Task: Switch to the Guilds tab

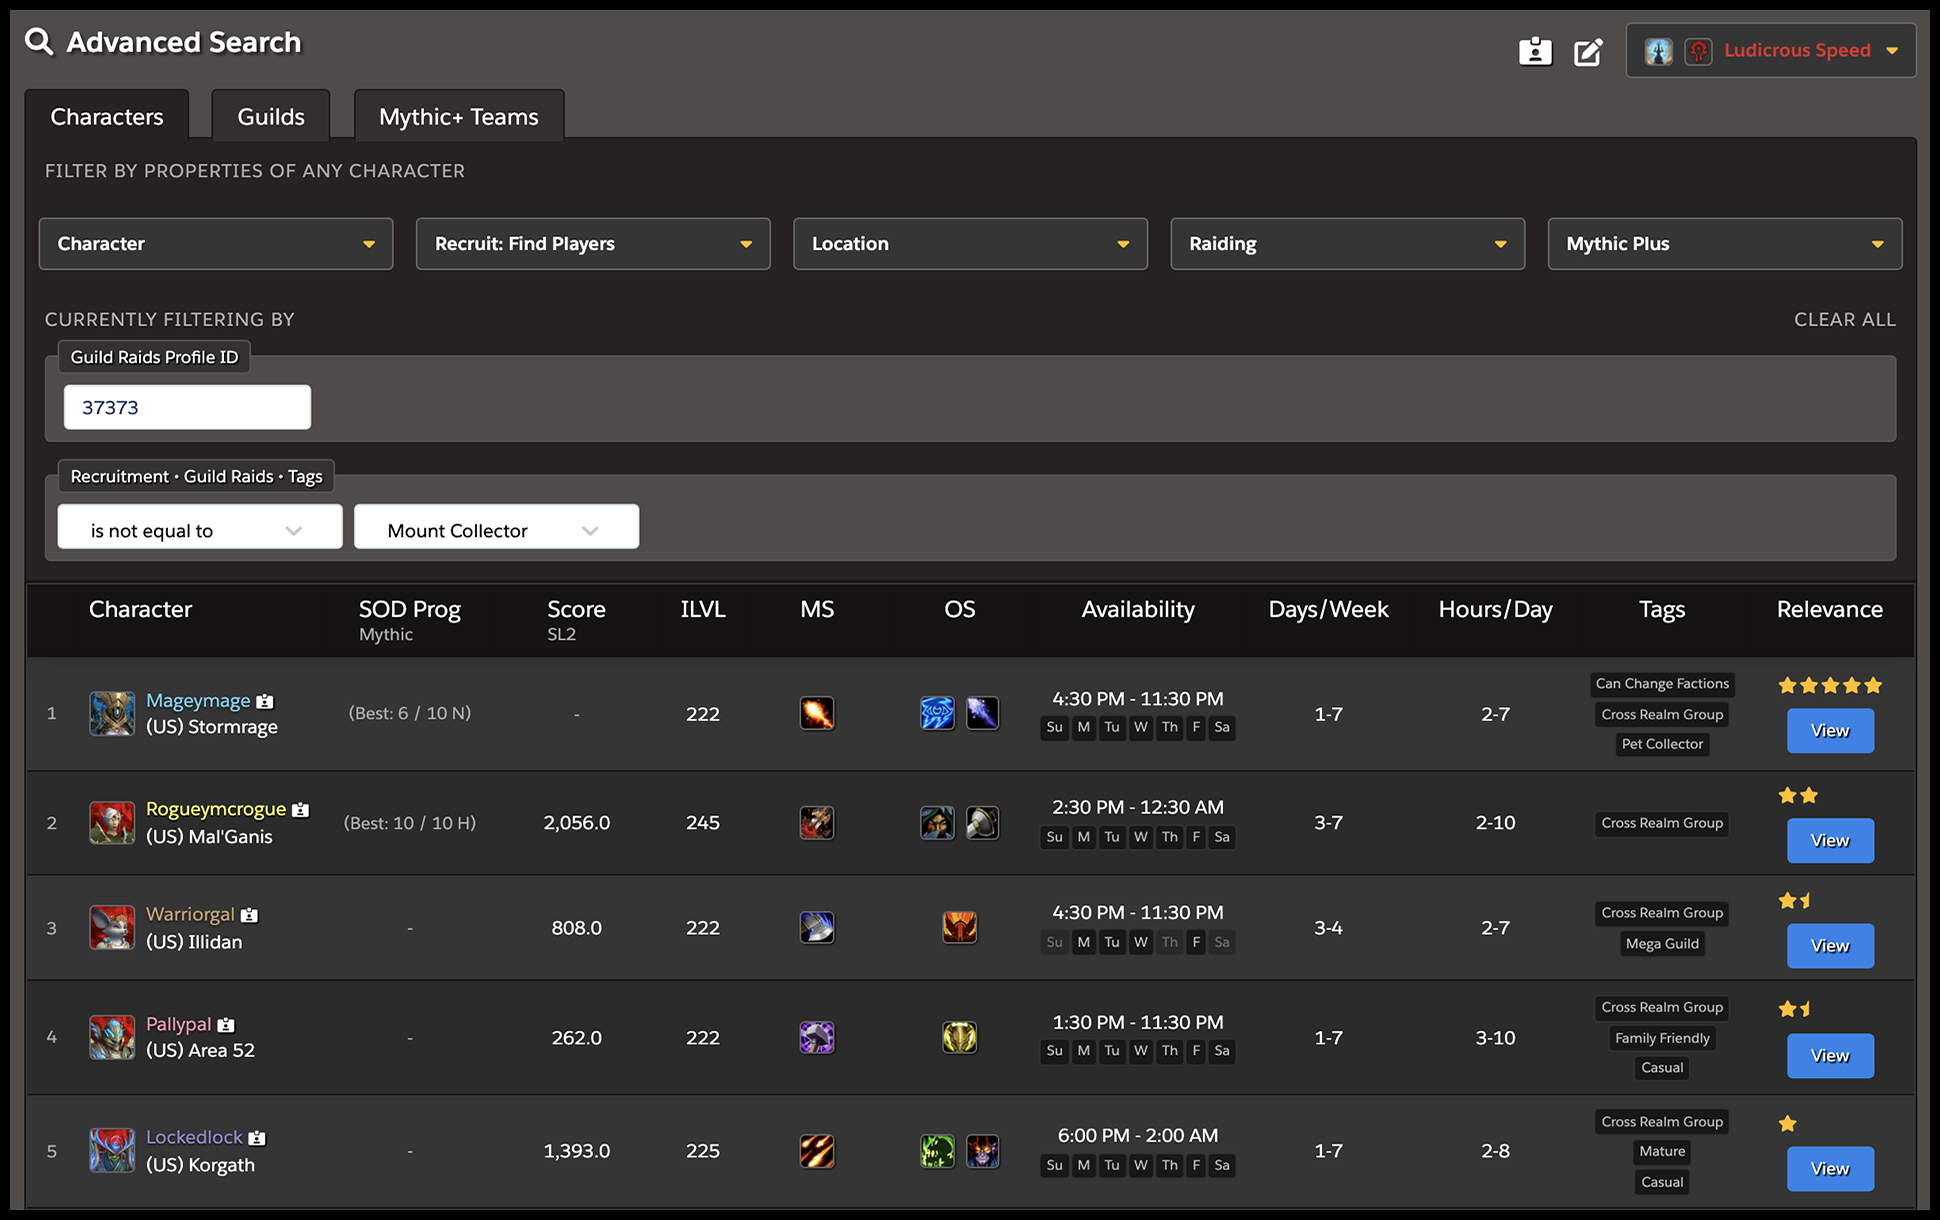Action: (x=270, y=117)
